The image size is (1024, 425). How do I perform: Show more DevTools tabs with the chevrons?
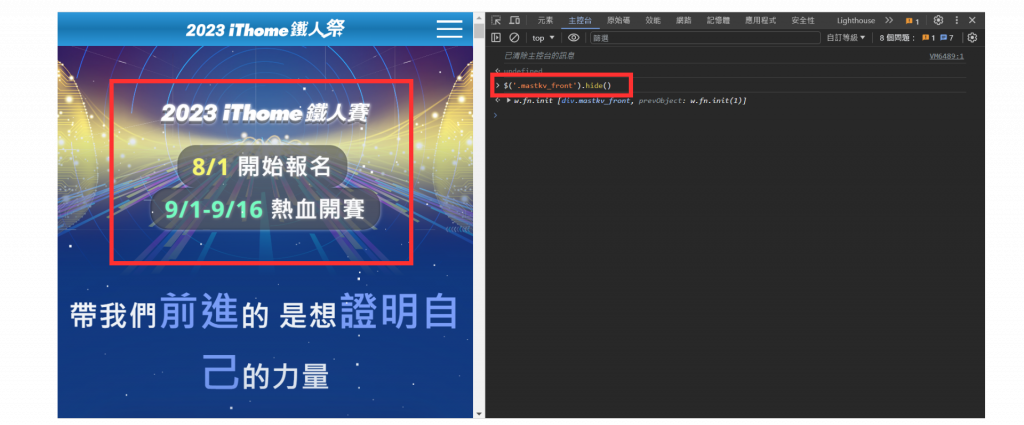coord(889,20)
